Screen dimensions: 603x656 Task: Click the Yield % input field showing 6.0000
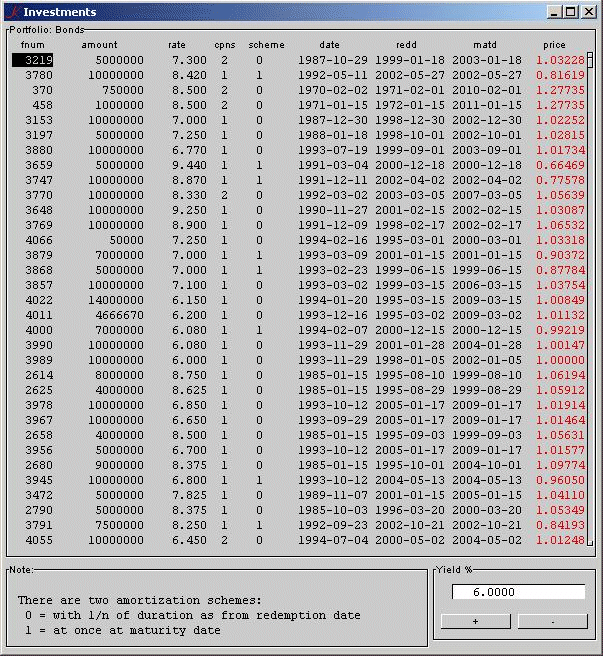point(518,592)
